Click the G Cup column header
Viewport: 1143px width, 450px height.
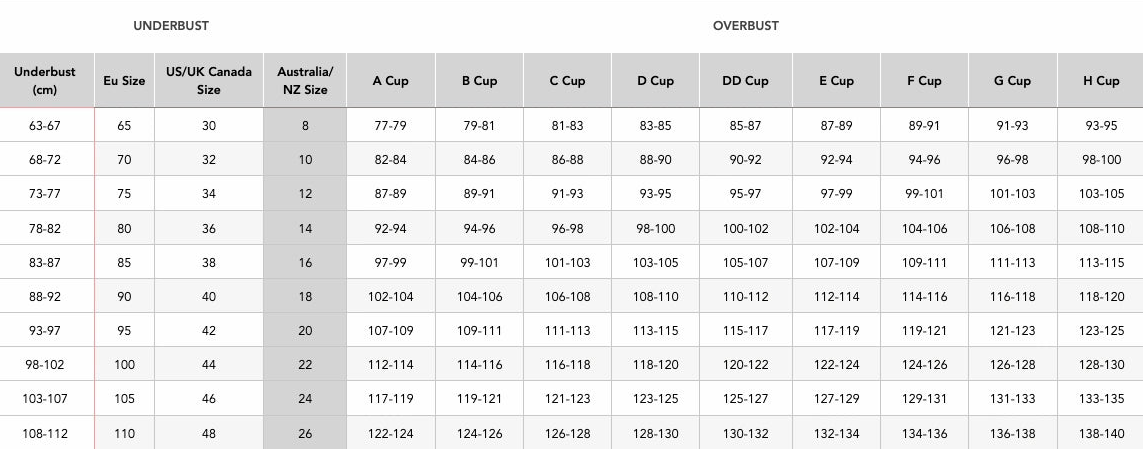1012,81
